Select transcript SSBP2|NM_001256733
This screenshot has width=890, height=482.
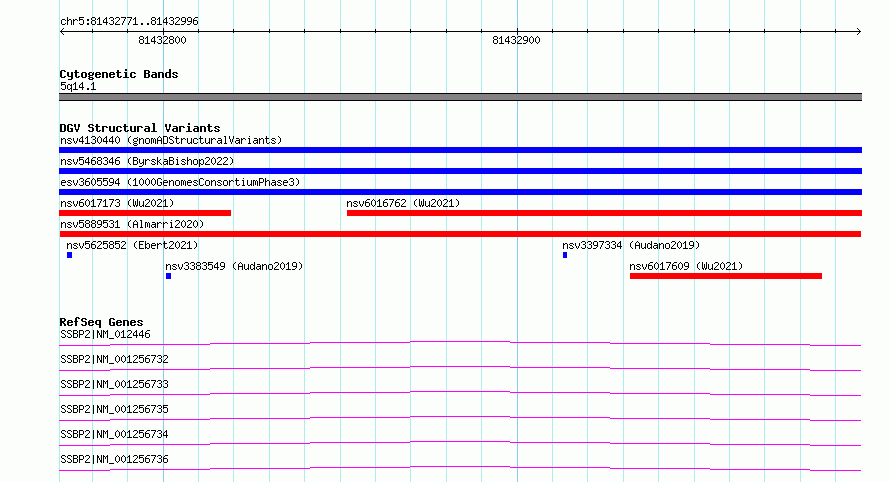point(114,384)
